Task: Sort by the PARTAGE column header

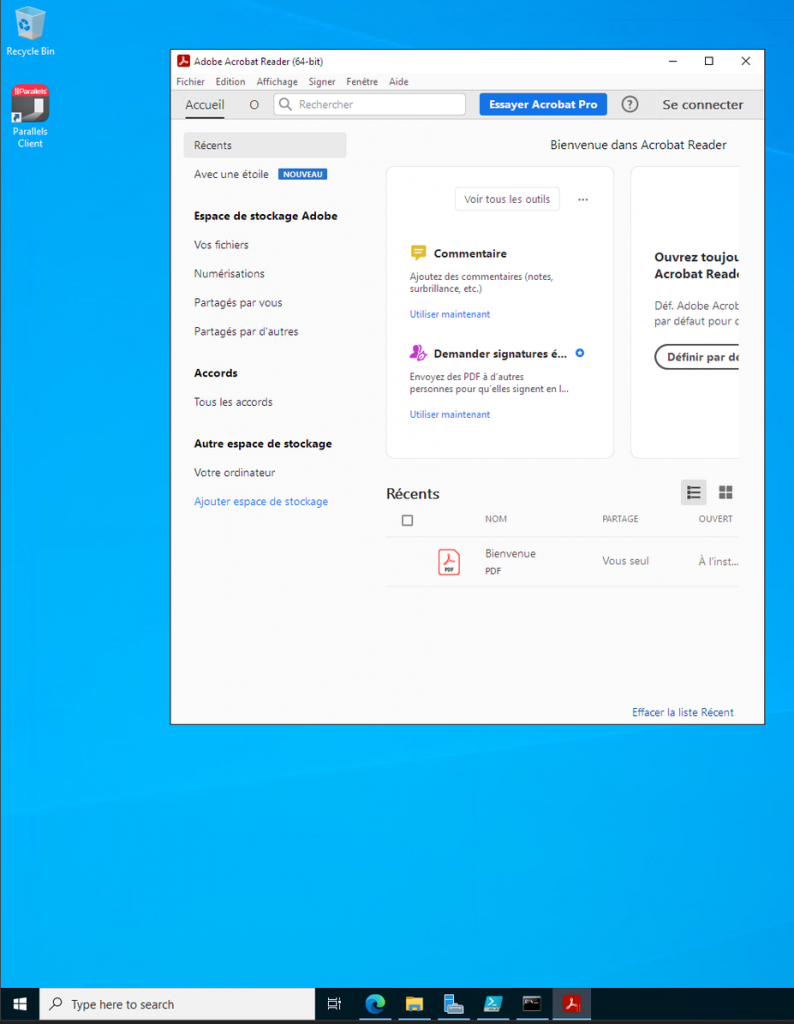Action: click(x=620, y=519)
